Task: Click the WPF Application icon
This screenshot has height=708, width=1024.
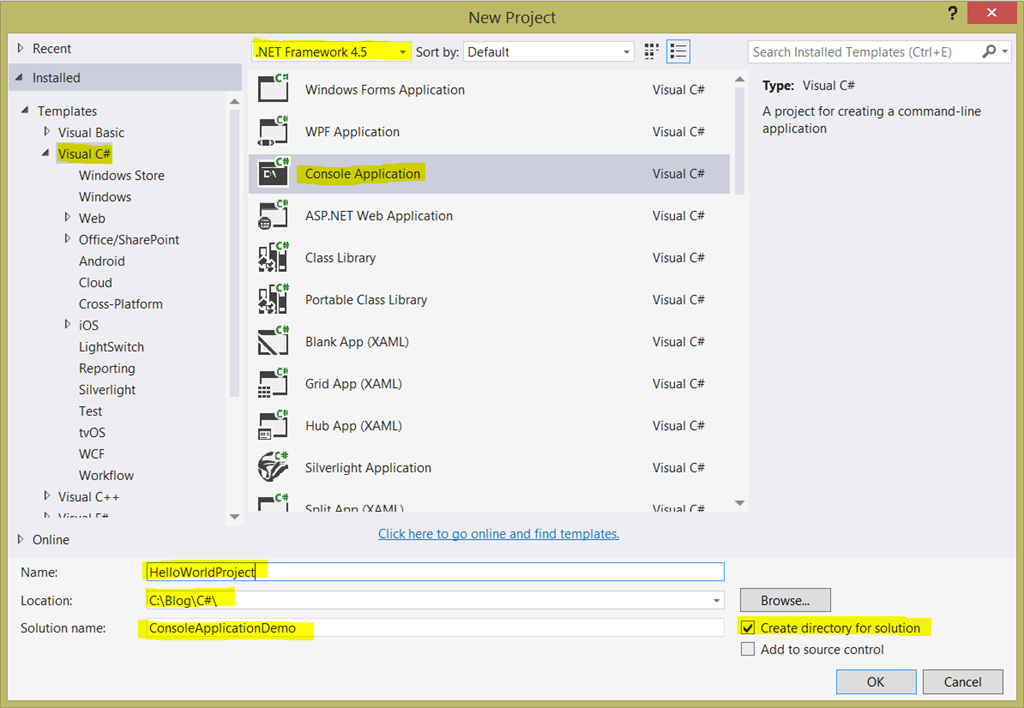Action: pyautogui.click(x=273, y=131)
